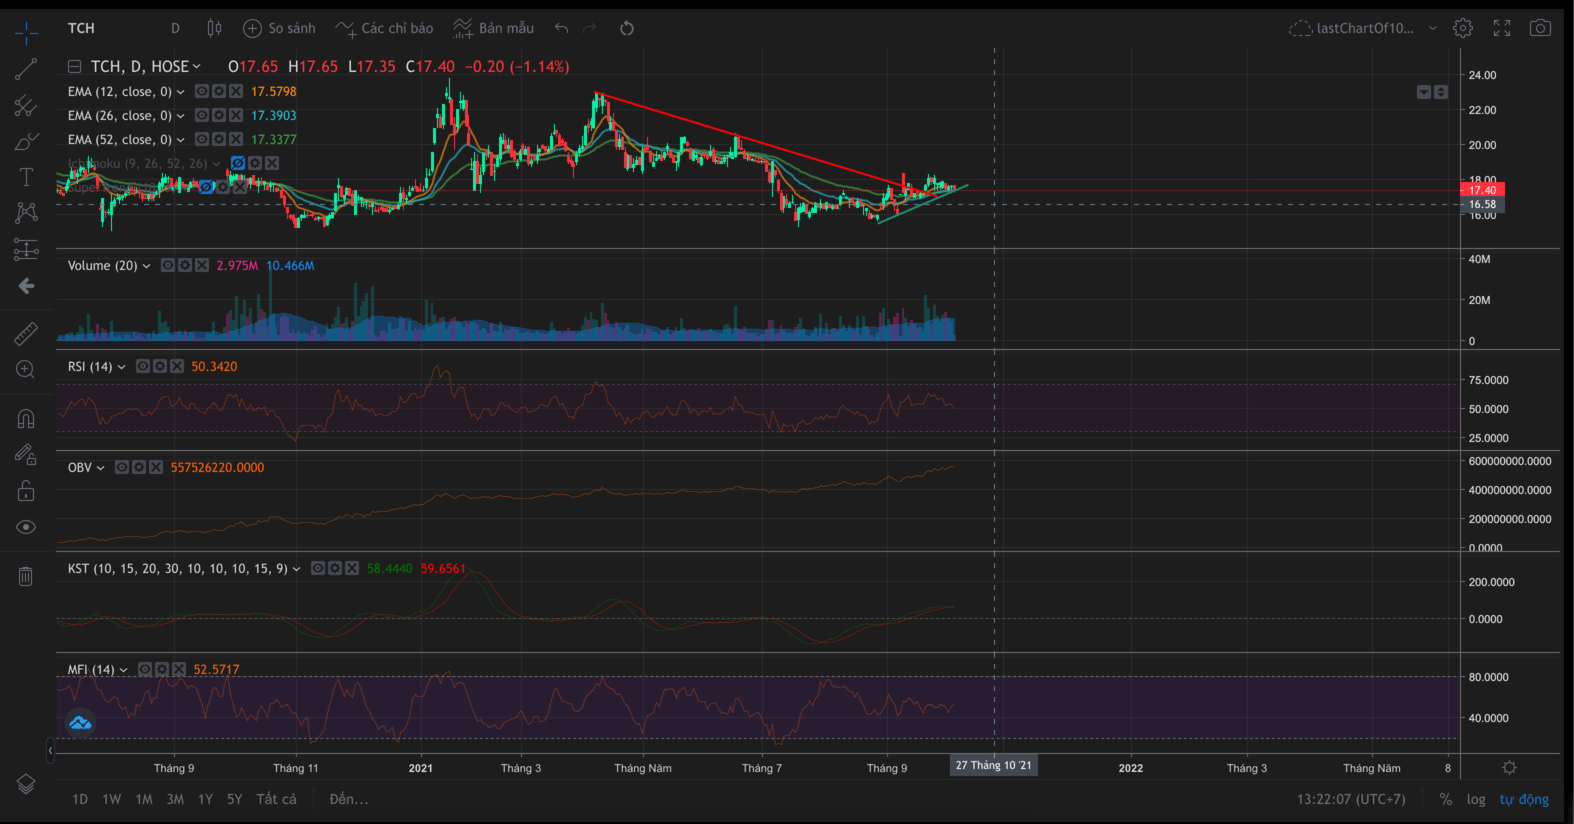Image resolution: width=1574 pixels, height=824 pixels.
Task: Select the trend line drawing tool
Action: tap(26, 69)
